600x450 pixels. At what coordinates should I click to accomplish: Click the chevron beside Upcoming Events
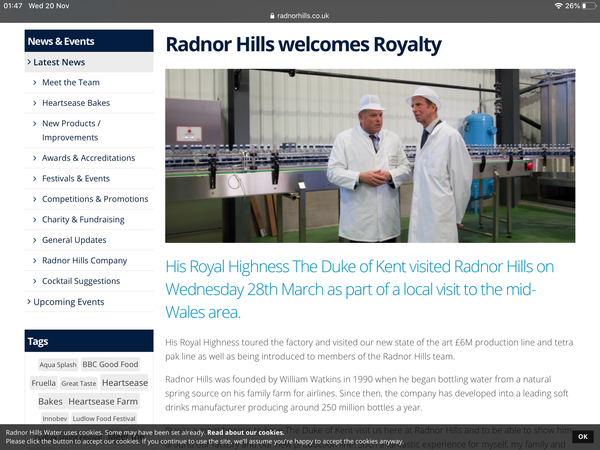(x=29, y=302)
